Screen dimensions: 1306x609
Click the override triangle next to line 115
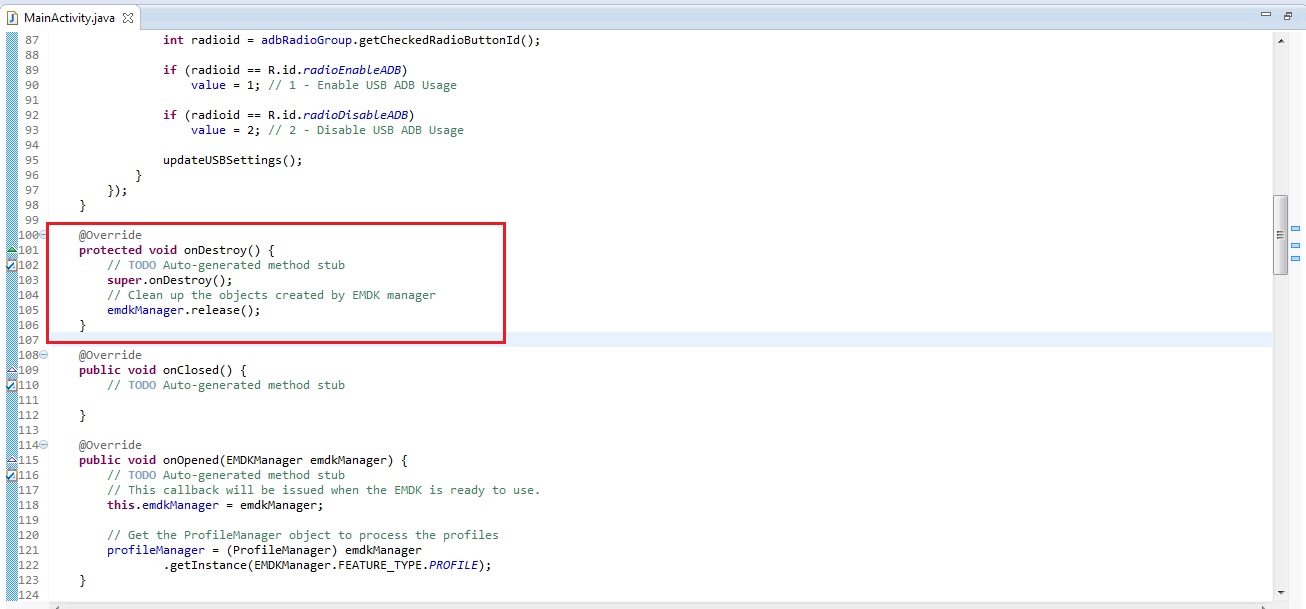click(11, 459)
